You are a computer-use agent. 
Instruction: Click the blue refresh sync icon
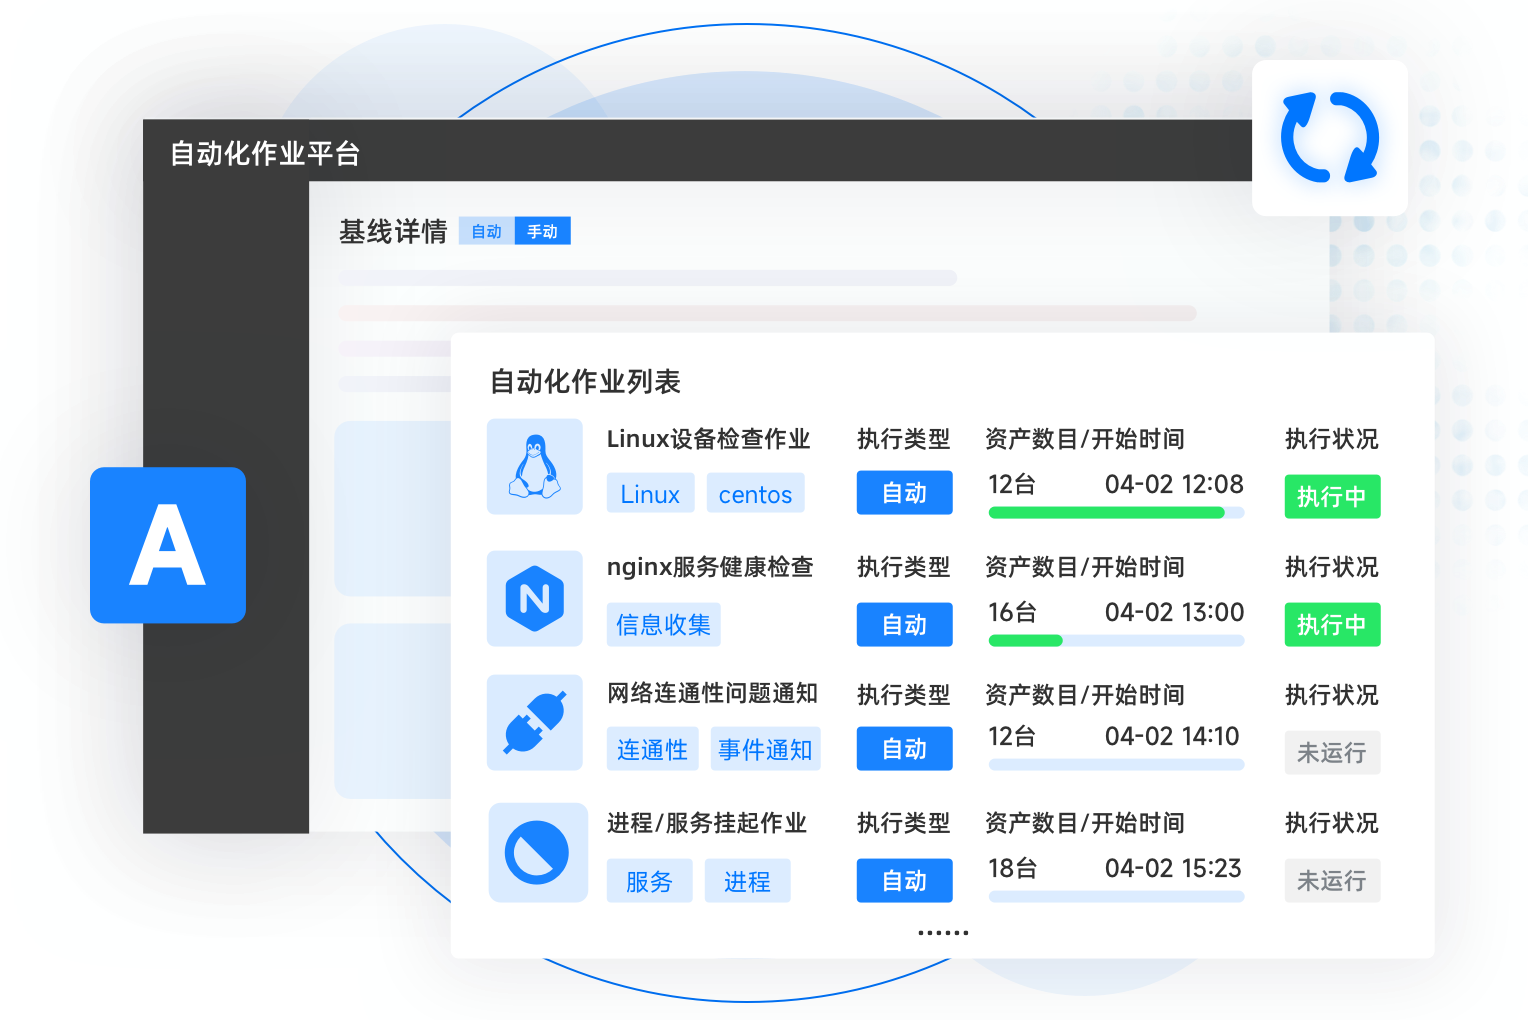click(1329, 138)
